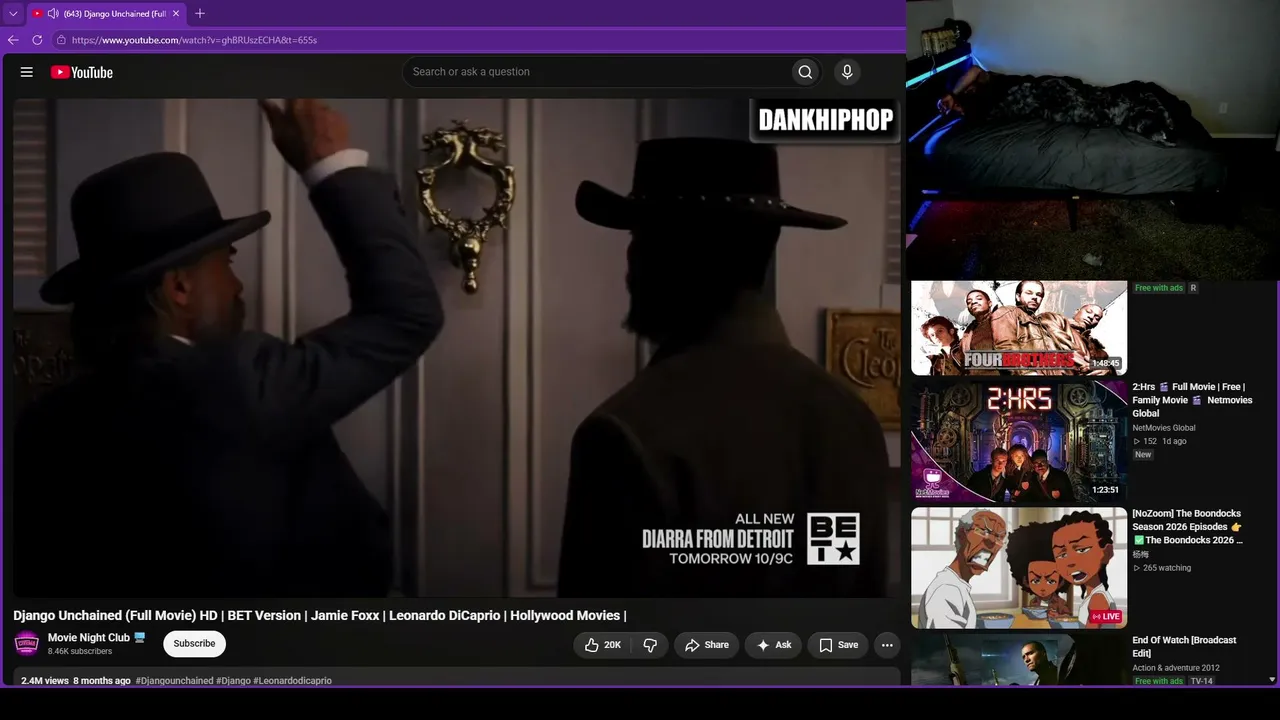Screen dimensions: 1280x720
Task: Click the '8.46K subscribers' text
Action: (x=80, y=652)
